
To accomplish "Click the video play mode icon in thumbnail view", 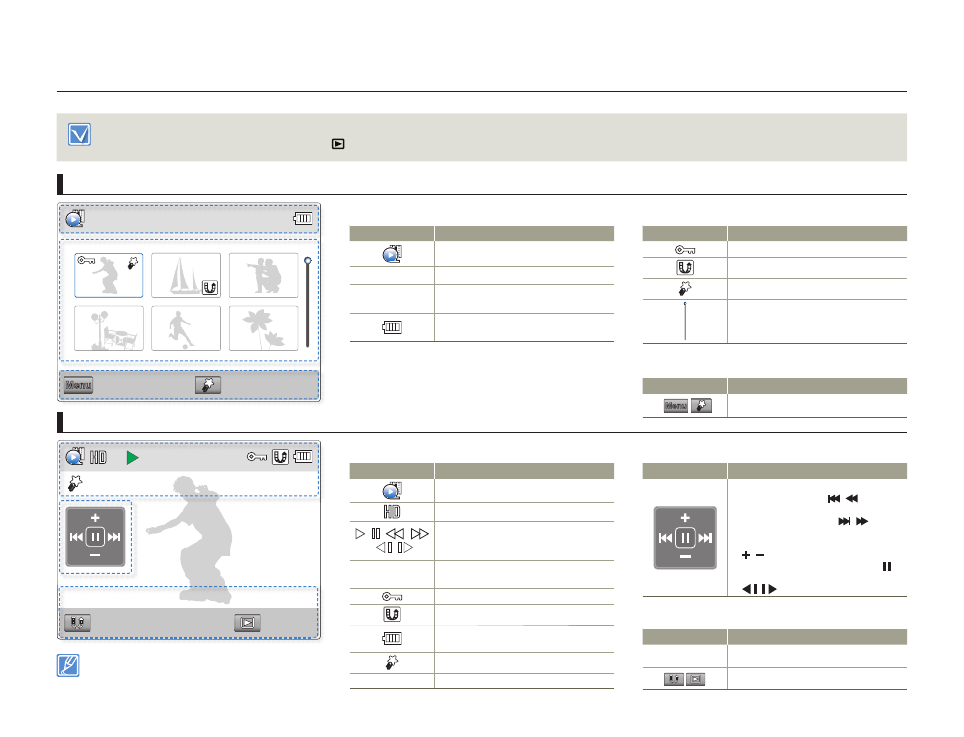I will coord(76,219).
